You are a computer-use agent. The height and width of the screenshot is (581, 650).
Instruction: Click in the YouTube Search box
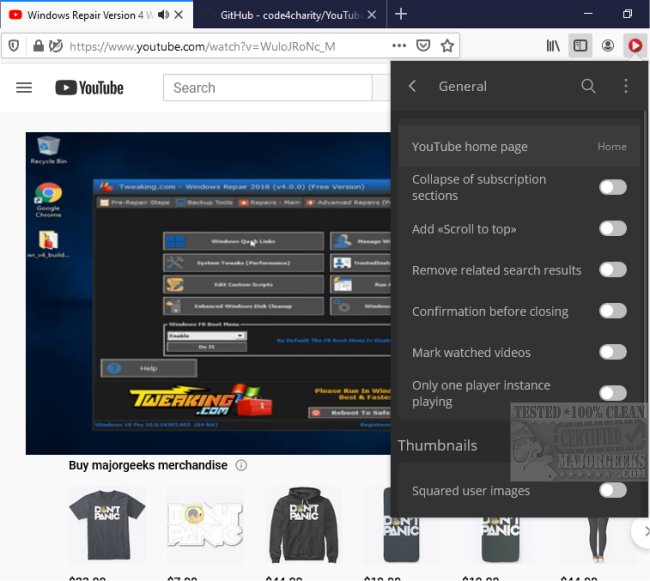click(x=268, y=87)
